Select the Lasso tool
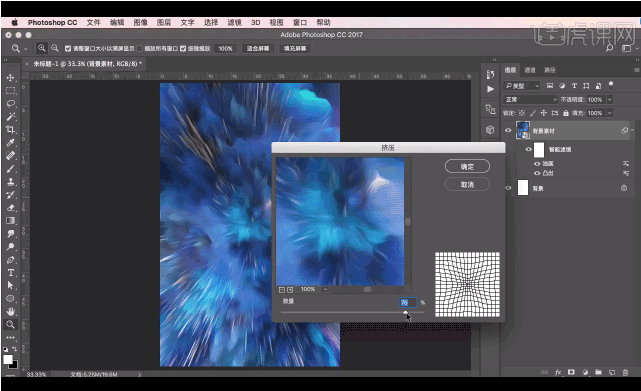The height and width of the screenshot is (391, 641). click(11, 103)
